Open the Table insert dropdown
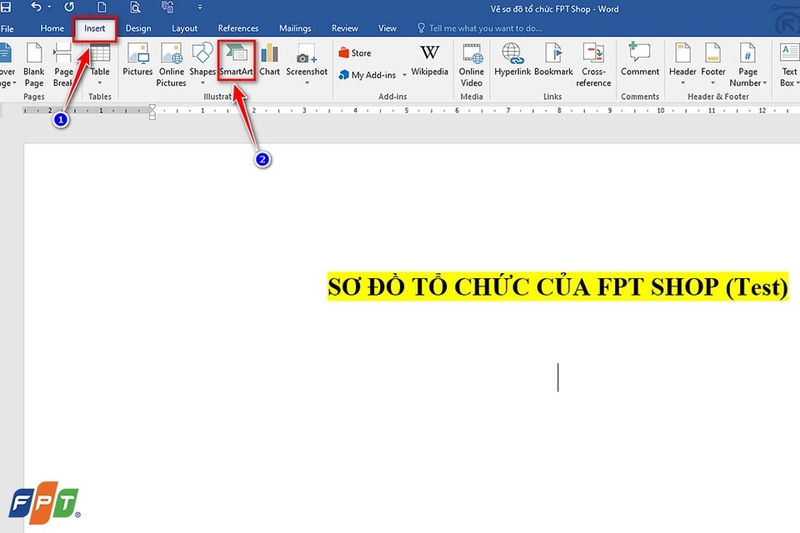This screenshot has width=800, height=533. coord(100,65)
